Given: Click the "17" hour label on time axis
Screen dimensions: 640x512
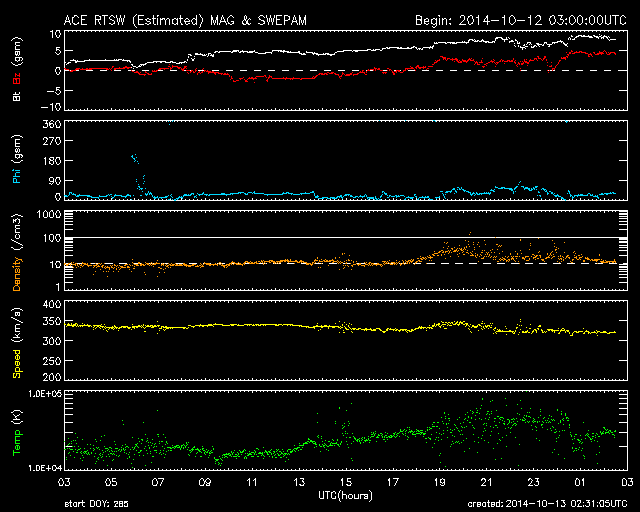Looking at the screenshot, I should click(x=393, y=482).
